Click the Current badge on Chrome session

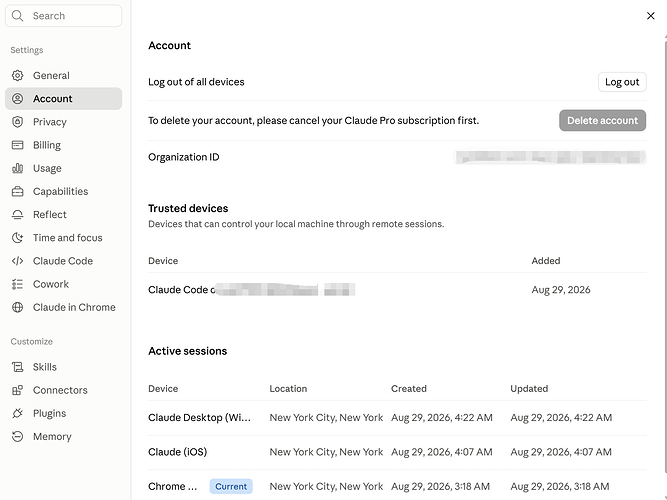[x=231, y=486]
